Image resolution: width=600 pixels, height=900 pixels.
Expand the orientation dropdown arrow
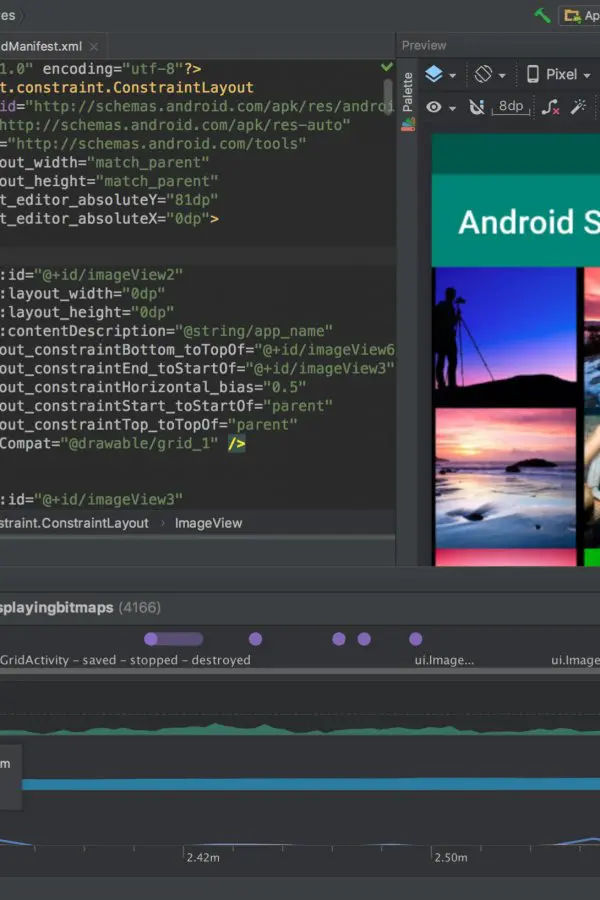(x=502, y=75)
